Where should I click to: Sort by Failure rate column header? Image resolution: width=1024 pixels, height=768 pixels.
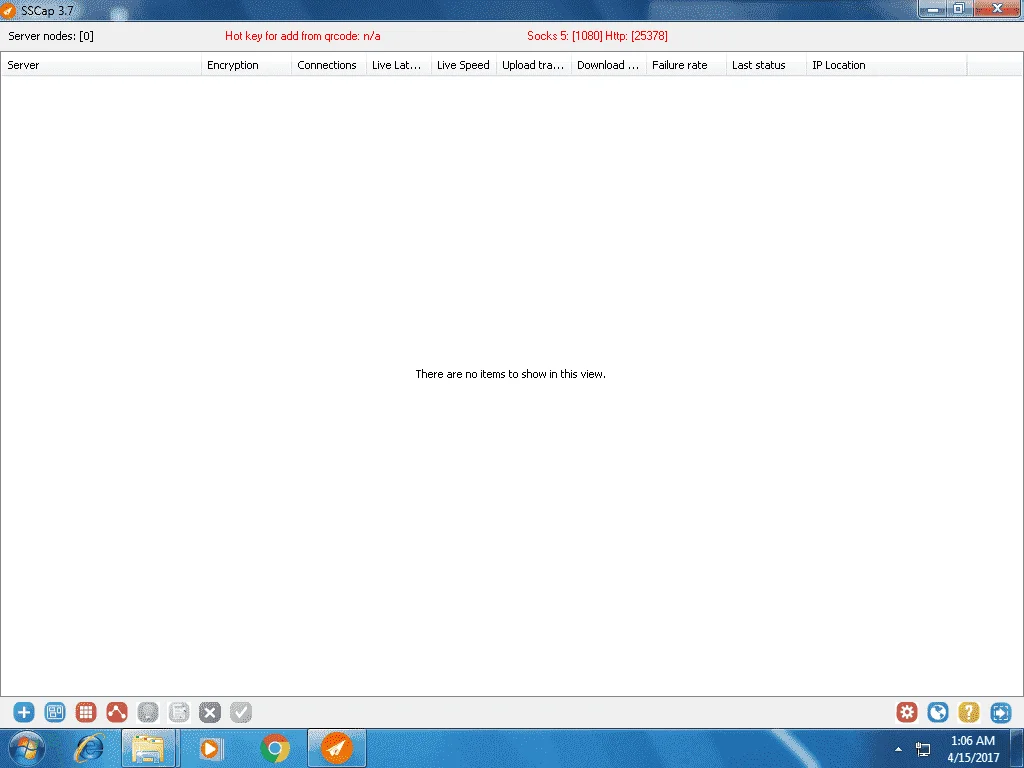pyautogui.click(x=686, y=65)
